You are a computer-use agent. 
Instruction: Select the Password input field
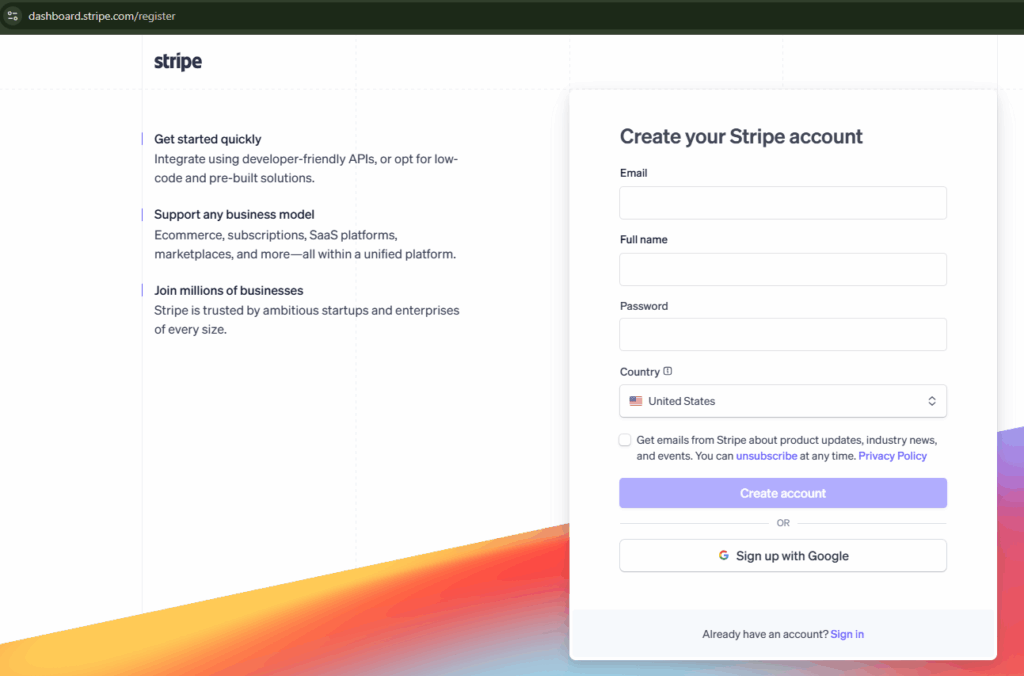point(782,335)
